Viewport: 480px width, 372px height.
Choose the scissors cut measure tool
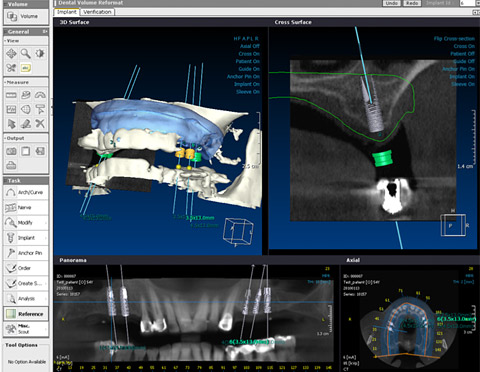pyautogui.click(x=40, y=124)
